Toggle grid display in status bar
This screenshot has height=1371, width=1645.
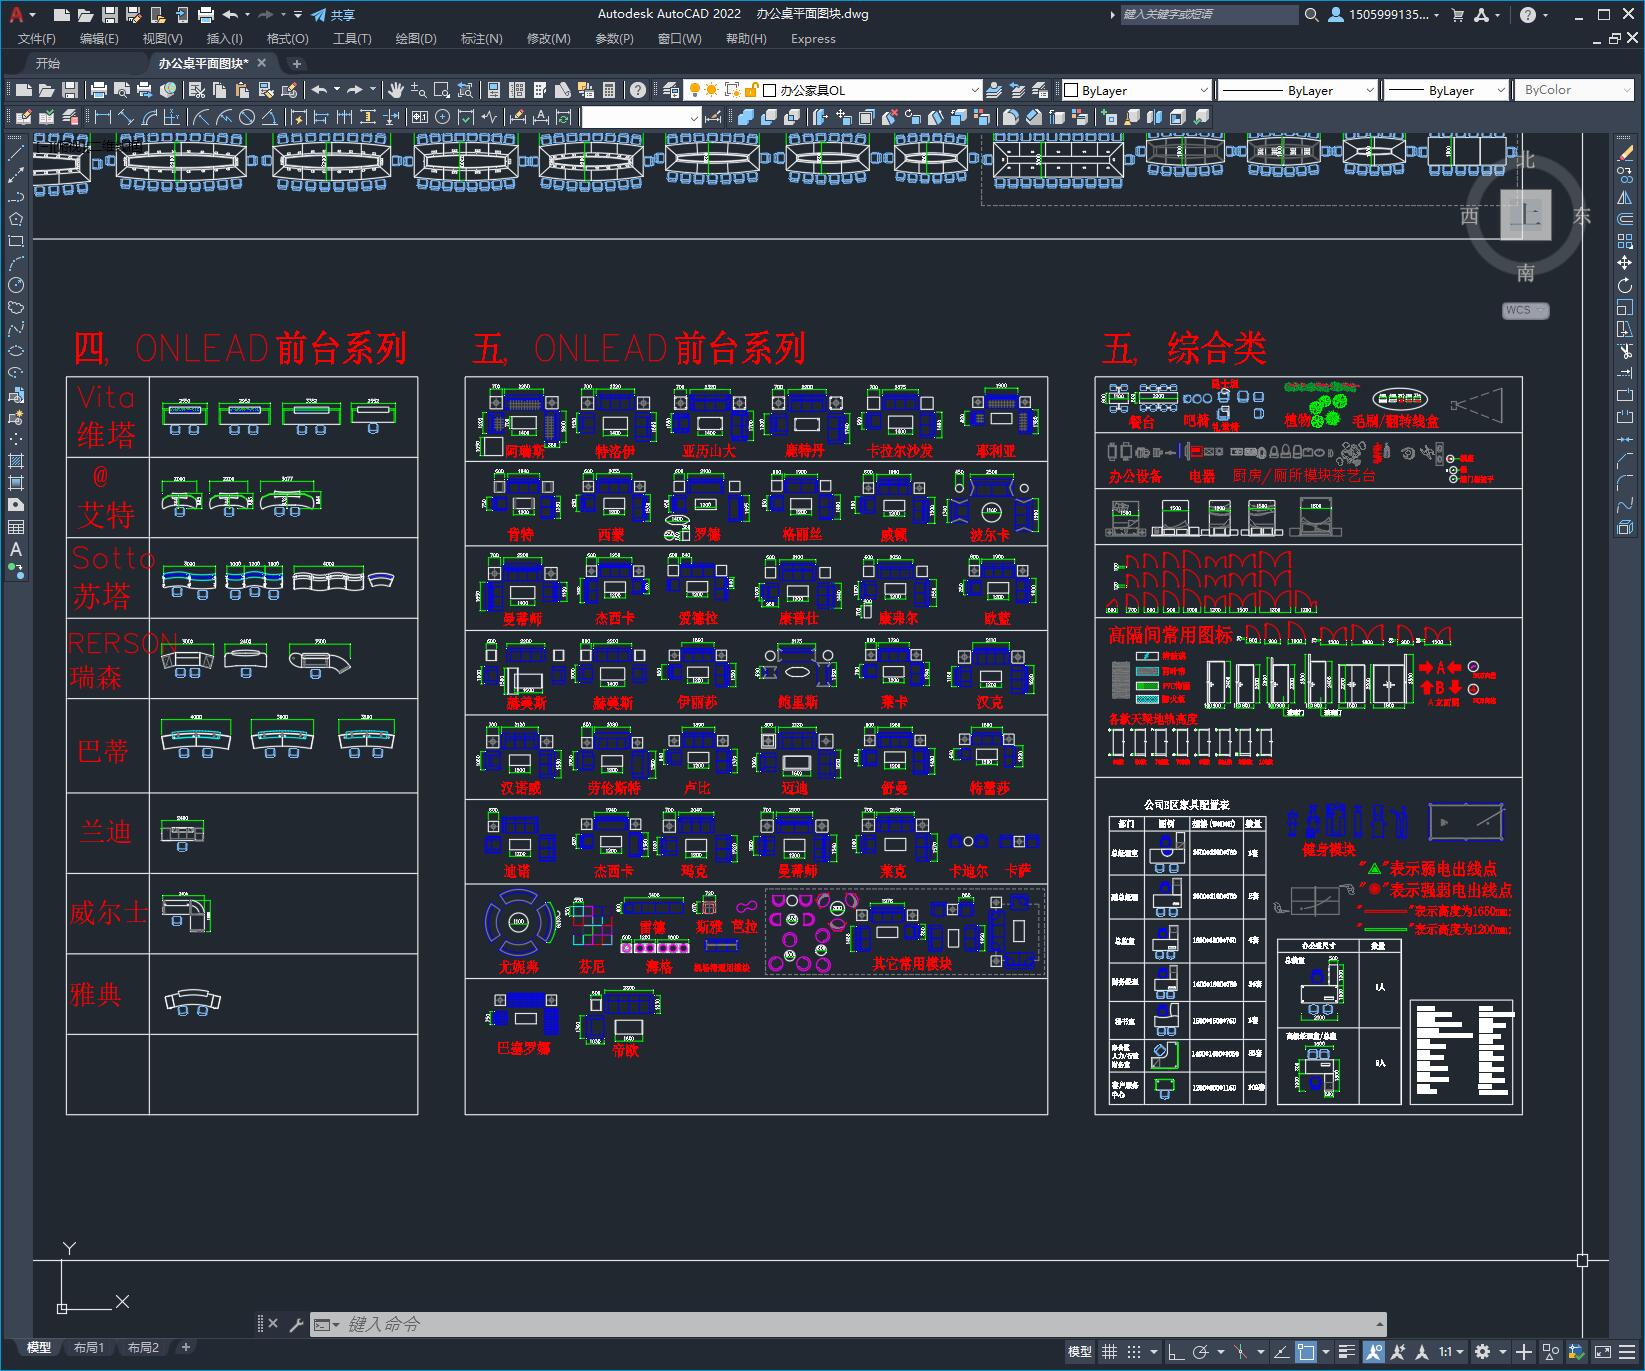pos(1109,1352)
